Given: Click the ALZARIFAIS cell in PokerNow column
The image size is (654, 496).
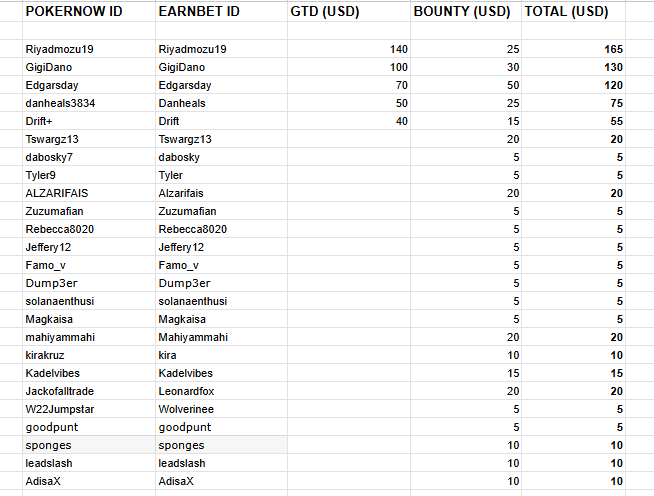Looking at the screenshot, I should [86, 193].
